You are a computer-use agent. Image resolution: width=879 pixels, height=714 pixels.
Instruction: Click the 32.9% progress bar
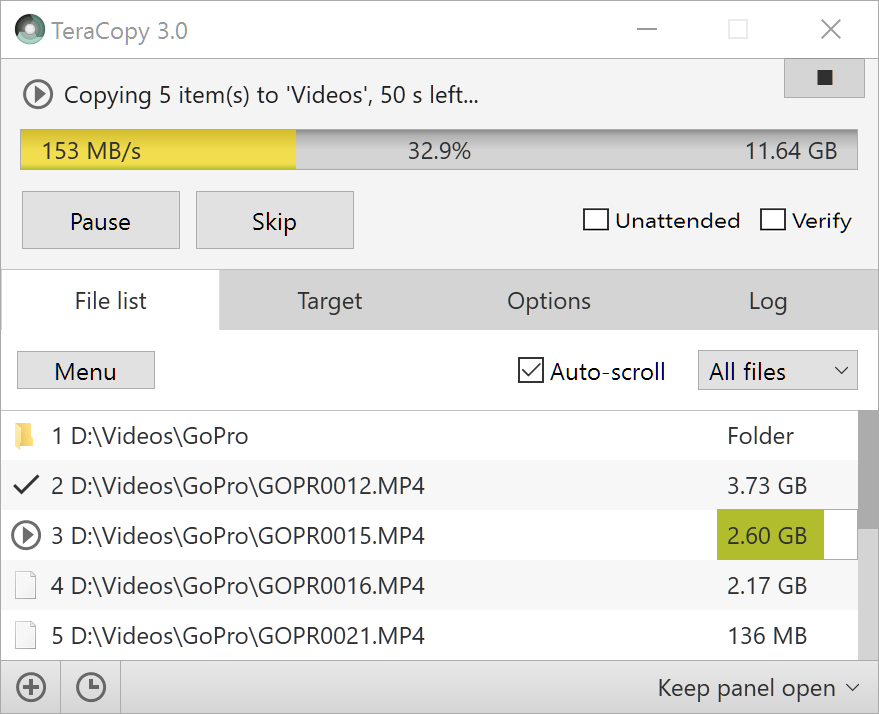(x=440, y=149)
